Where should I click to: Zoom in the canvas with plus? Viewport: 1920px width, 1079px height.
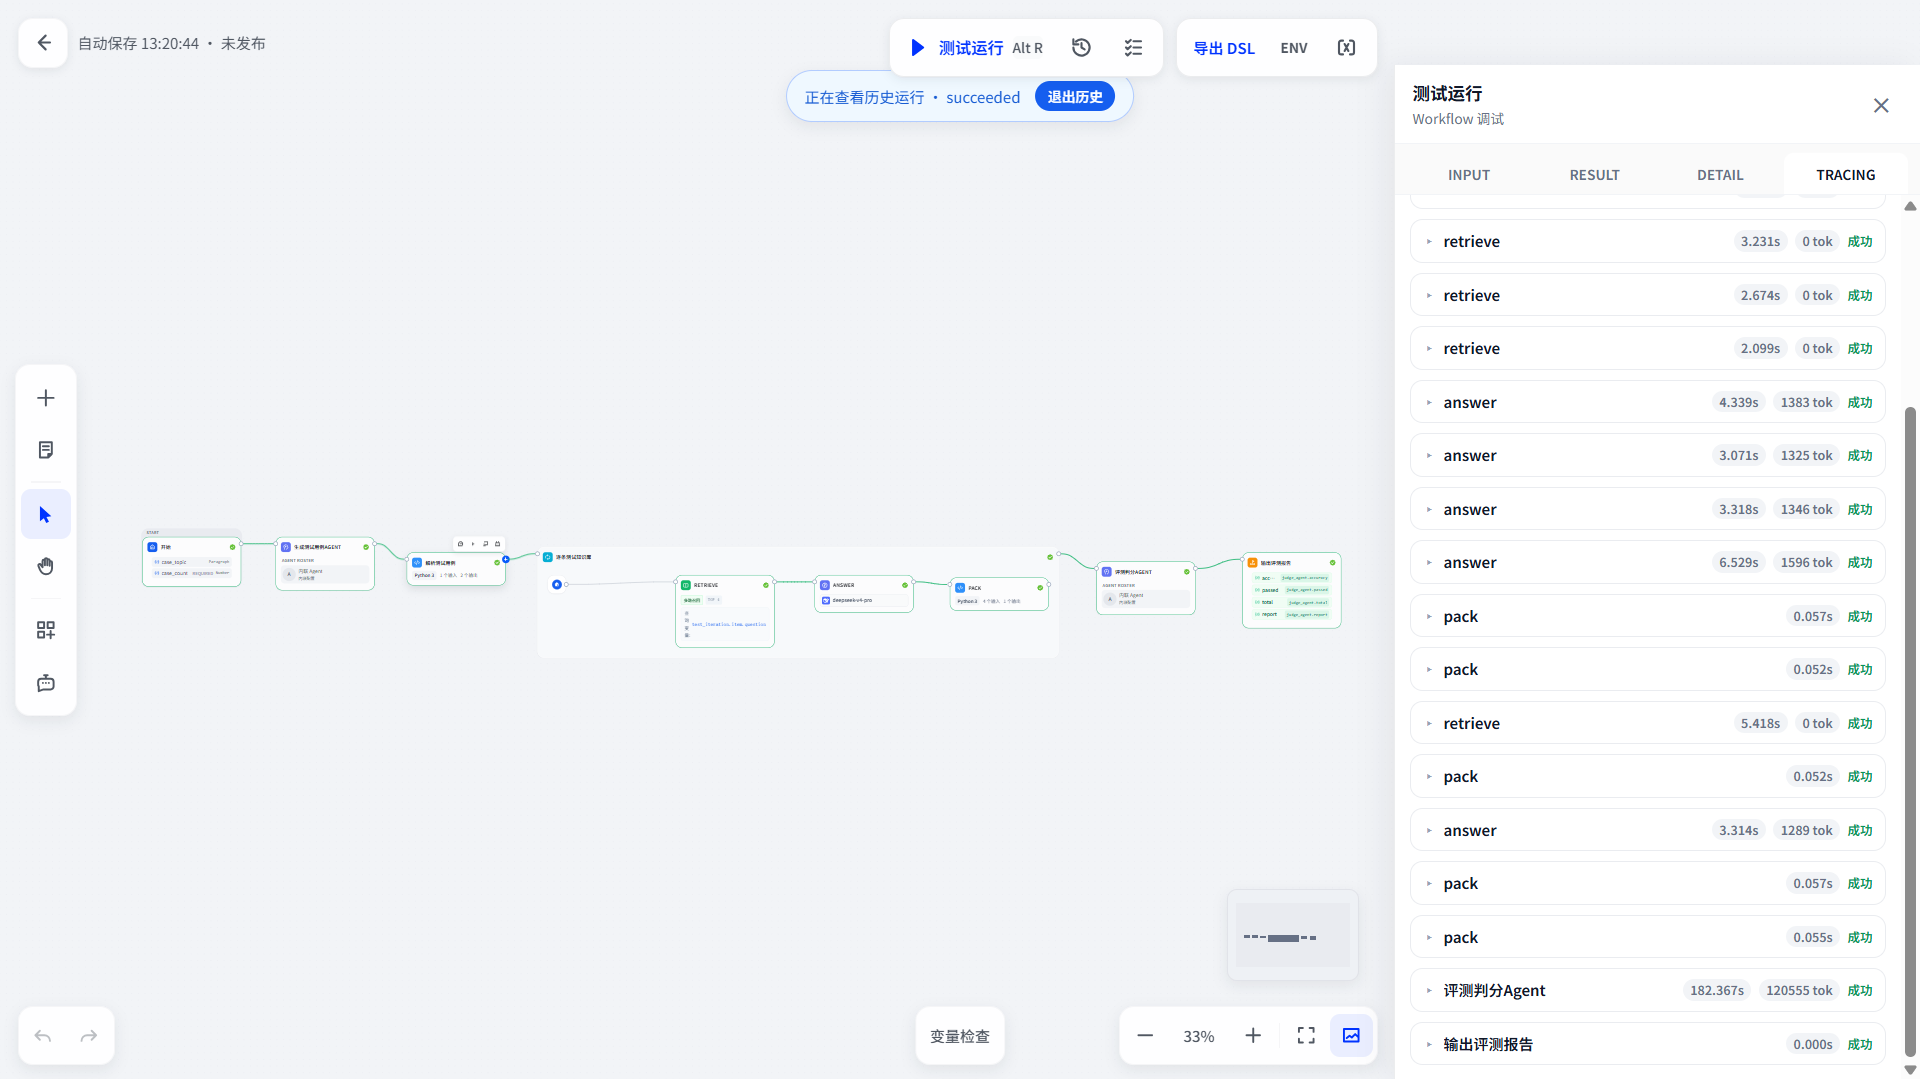point(1253,1036)
